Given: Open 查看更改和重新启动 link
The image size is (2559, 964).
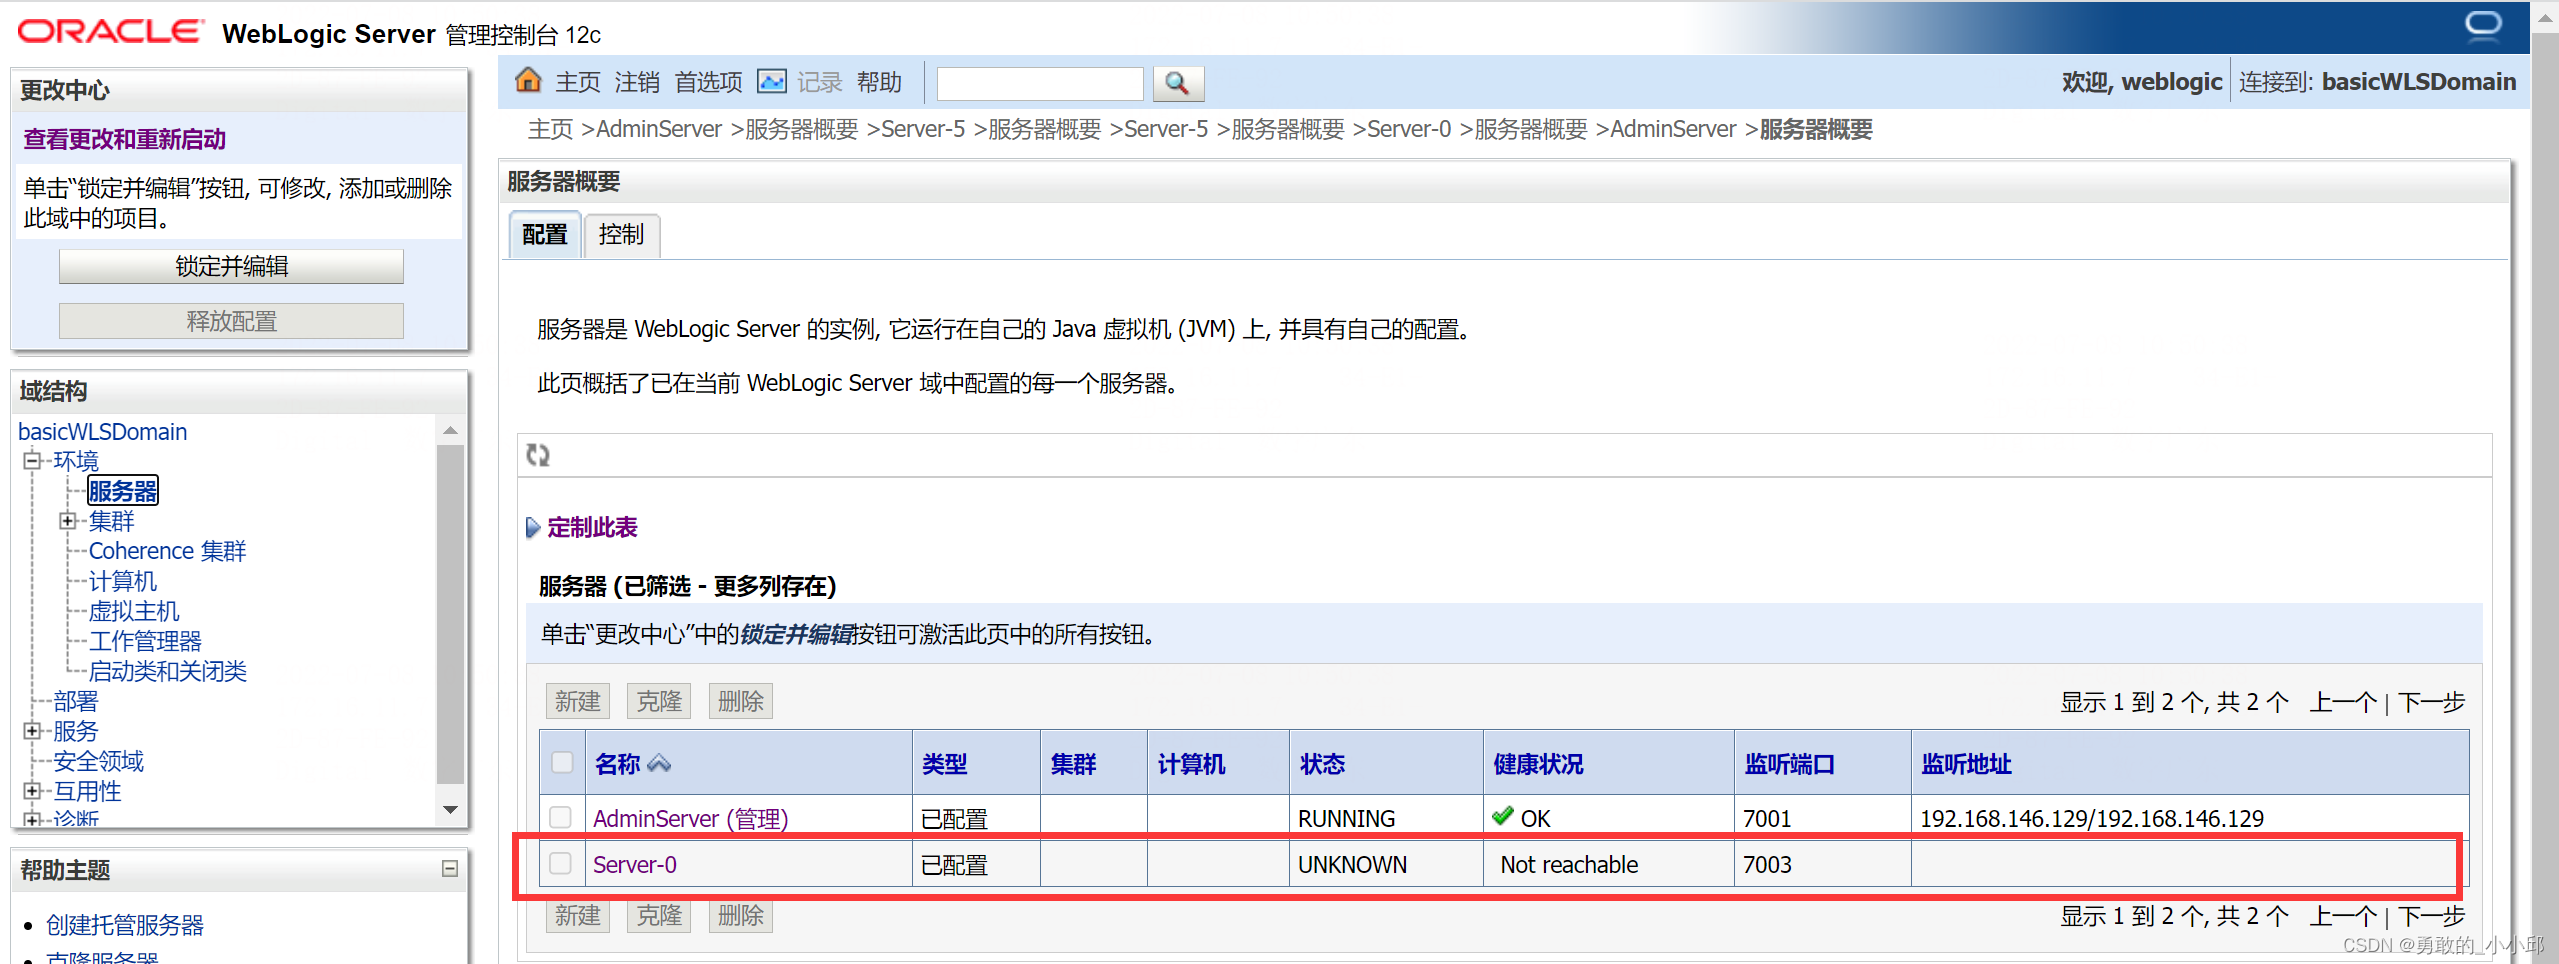Looking at the screenshot, I should [125, 139].
